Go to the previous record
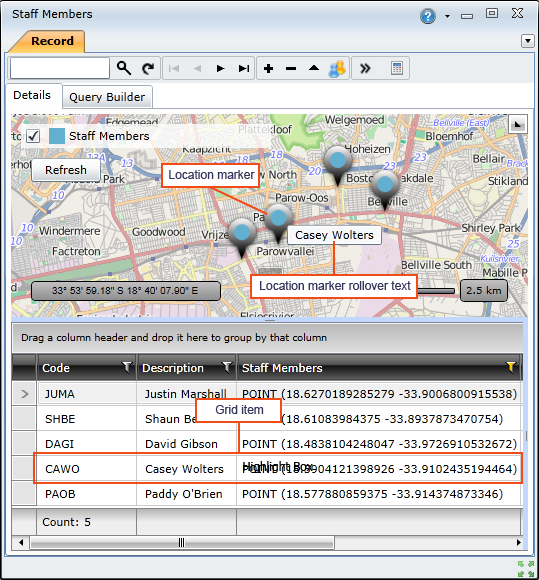This screenshot has height=580, width=539. tap(197, 68)
